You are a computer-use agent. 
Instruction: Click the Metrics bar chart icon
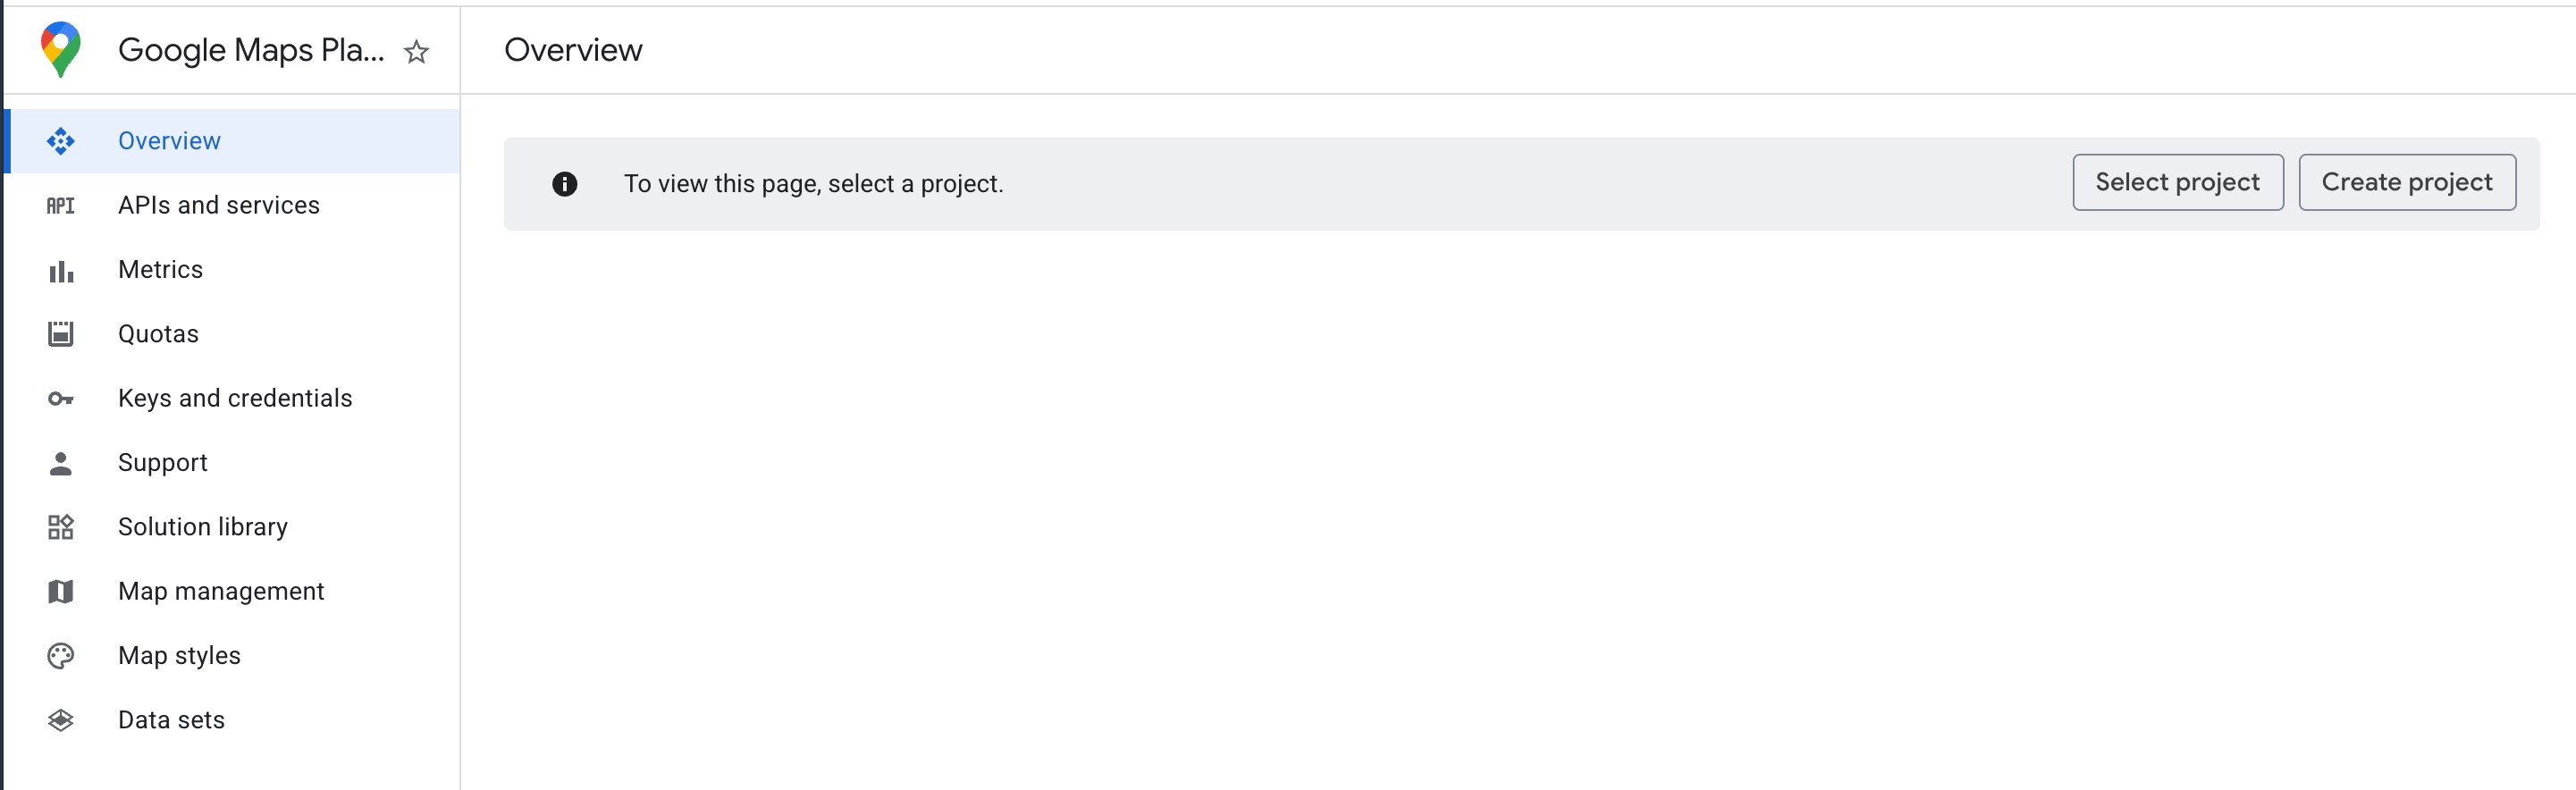click(x=60, y=270)
